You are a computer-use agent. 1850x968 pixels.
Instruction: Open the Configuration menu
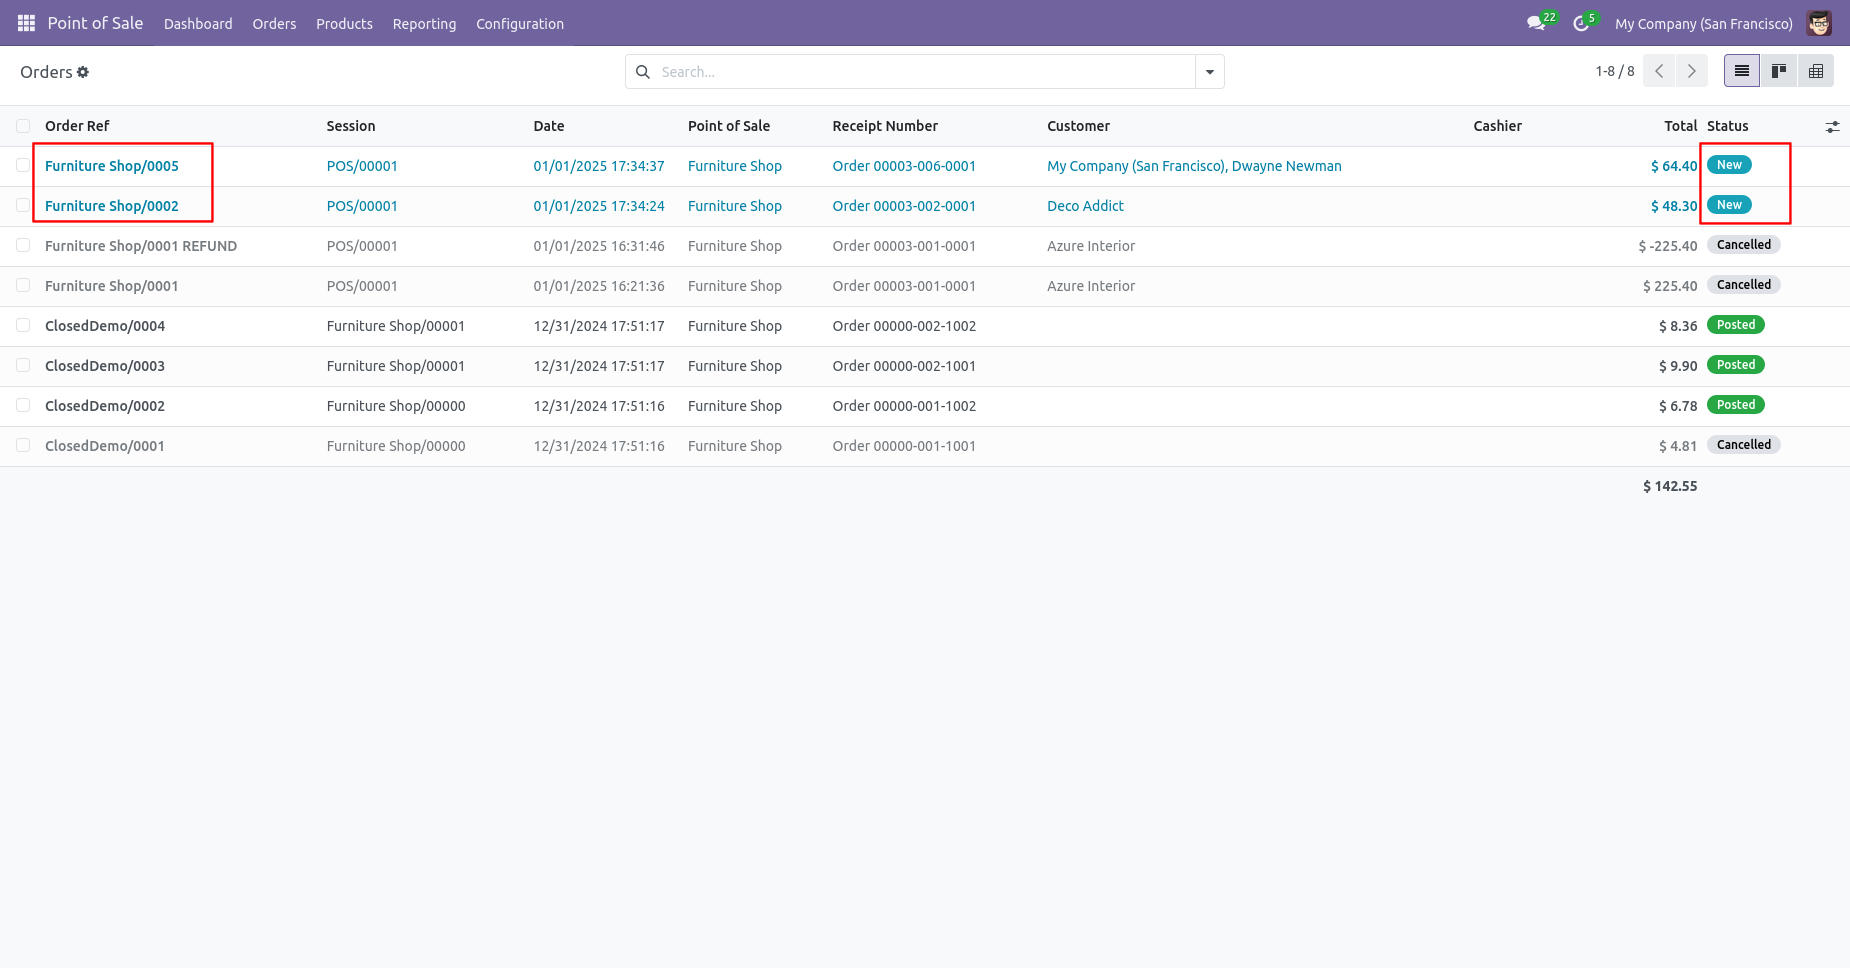(520, 24)
